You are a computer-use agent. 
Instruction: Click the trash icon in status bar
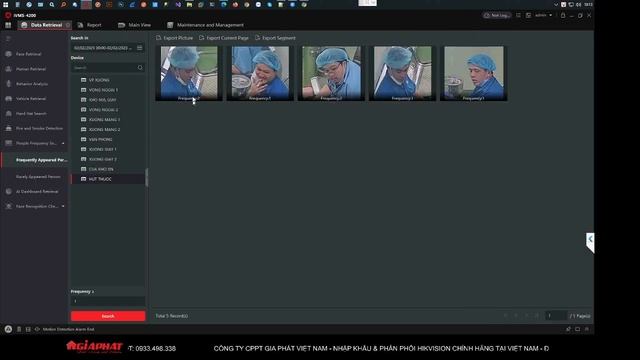click(x=19, y=329)
